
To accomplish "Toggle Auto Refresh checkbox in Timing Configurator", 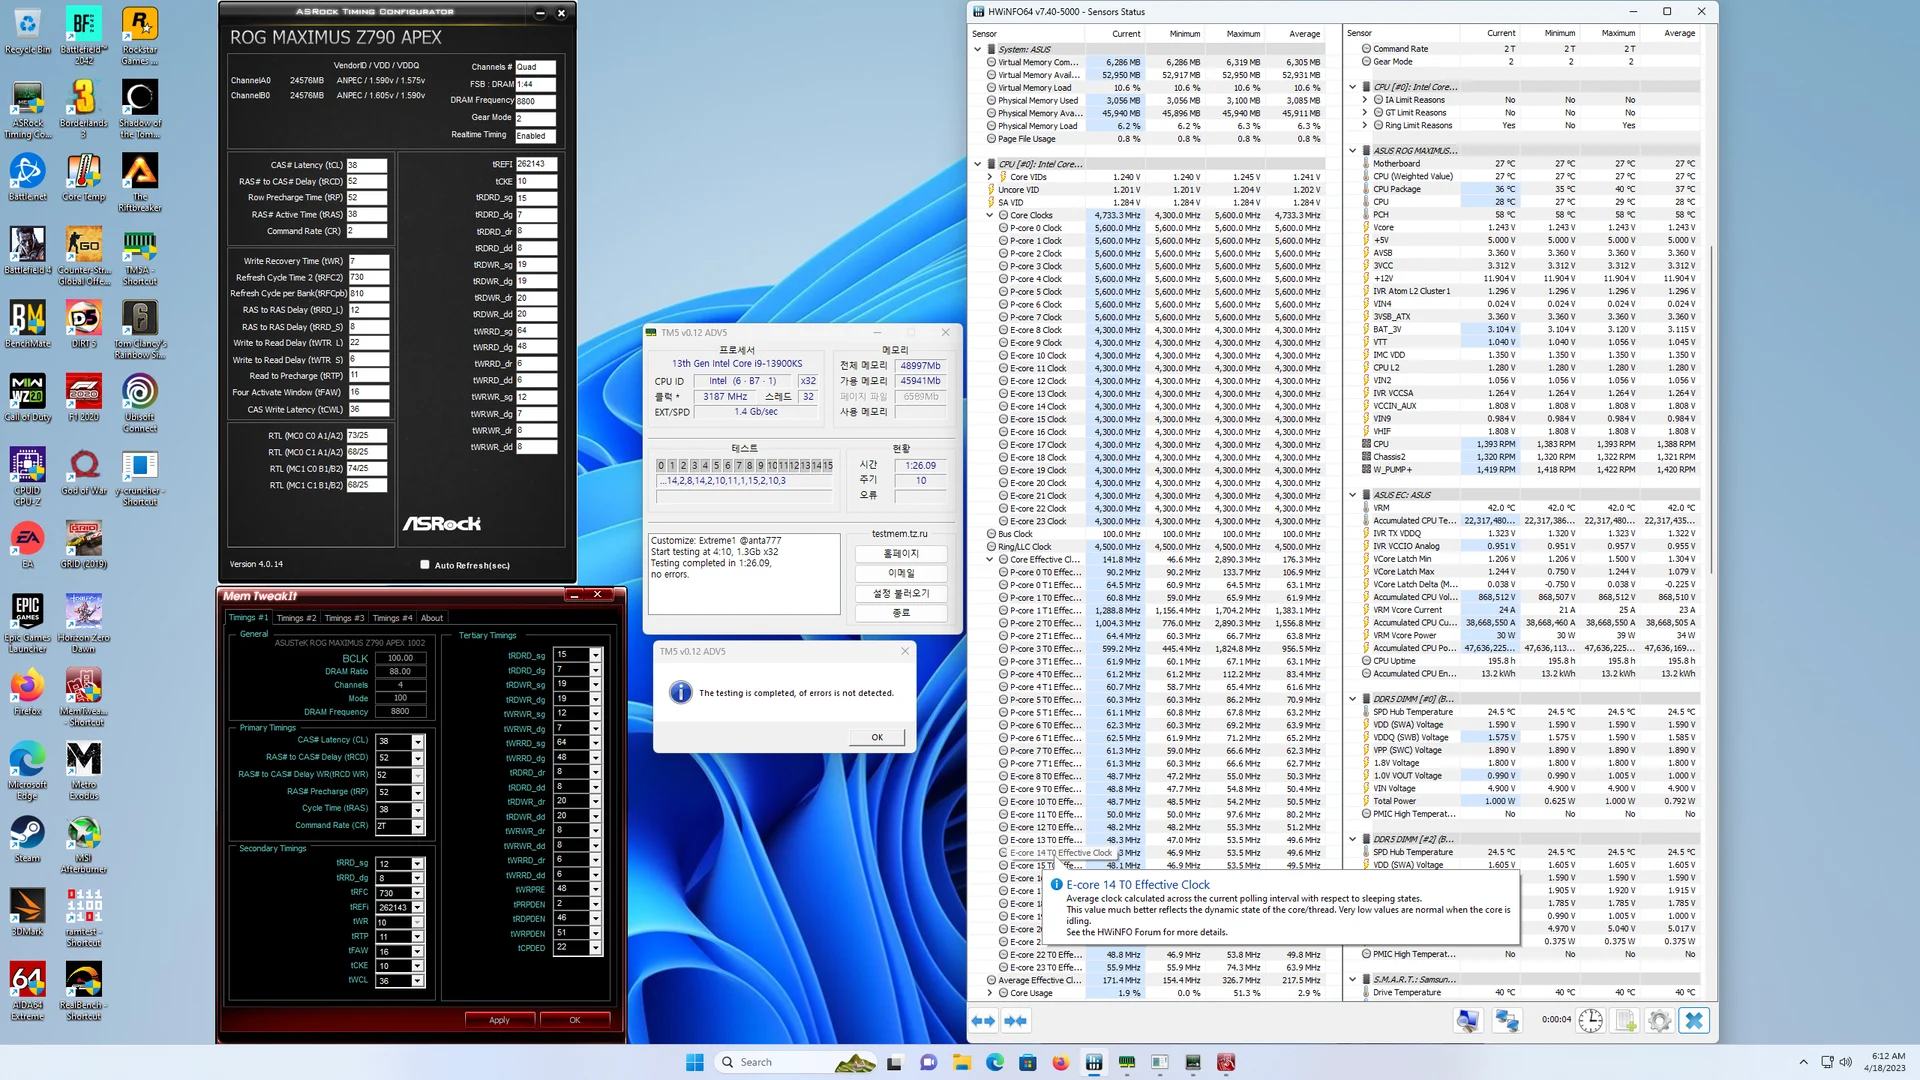I will pyautogui.click(x=425, y=565).
